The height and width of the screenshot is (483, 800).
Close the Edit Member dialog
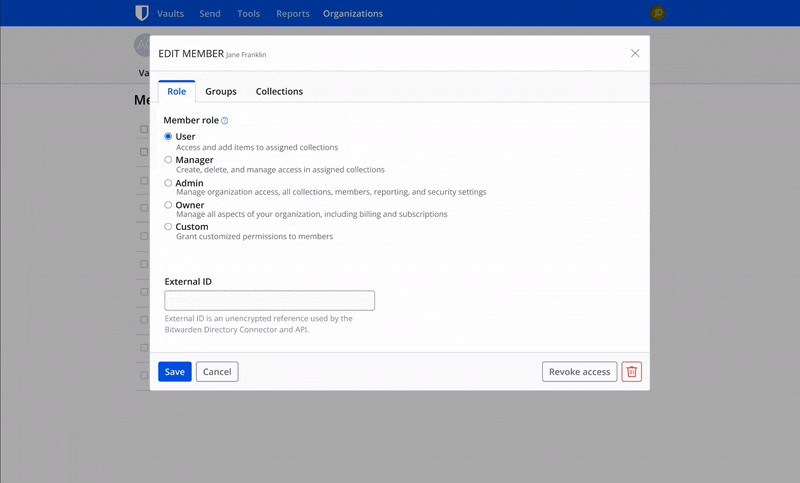[635, 53]
